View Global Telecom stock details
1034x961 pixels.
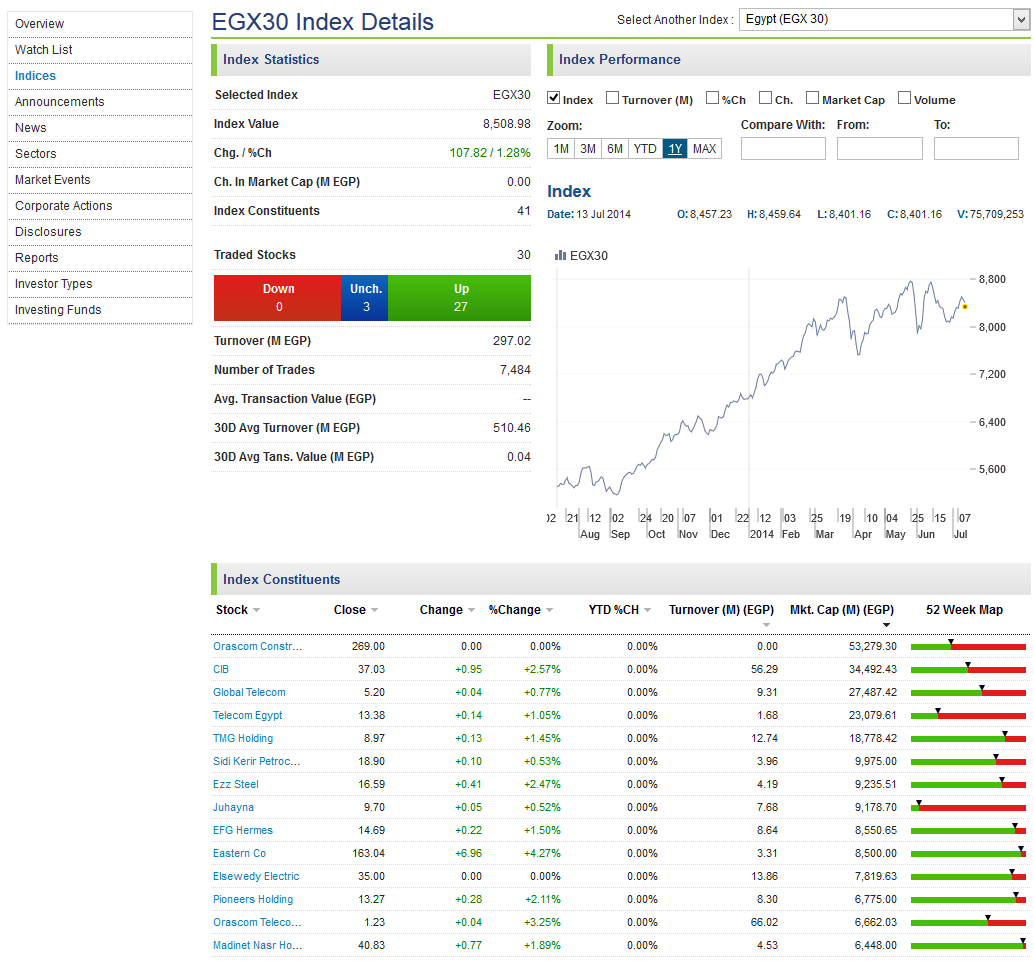pos(249,693)
